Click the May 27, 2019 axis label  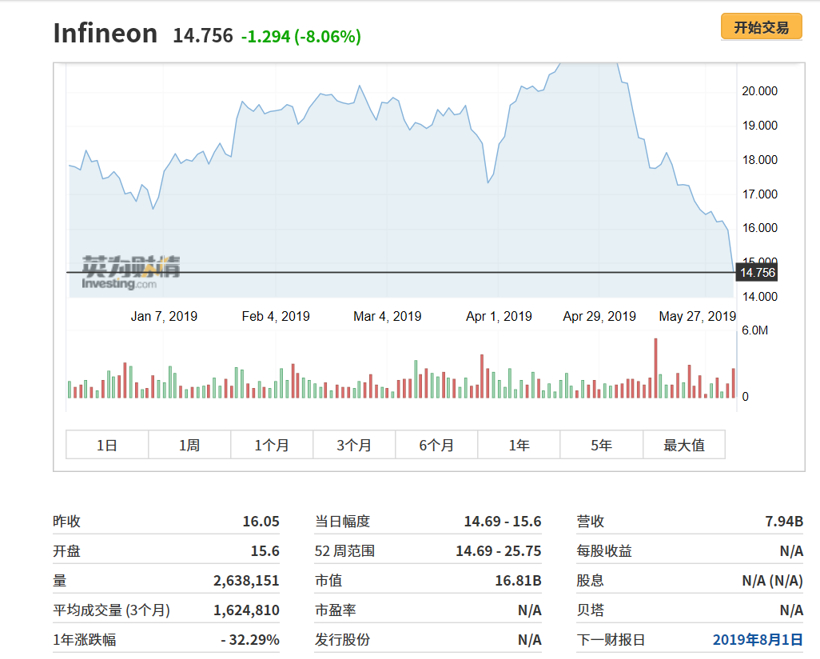tap(697, 316)
